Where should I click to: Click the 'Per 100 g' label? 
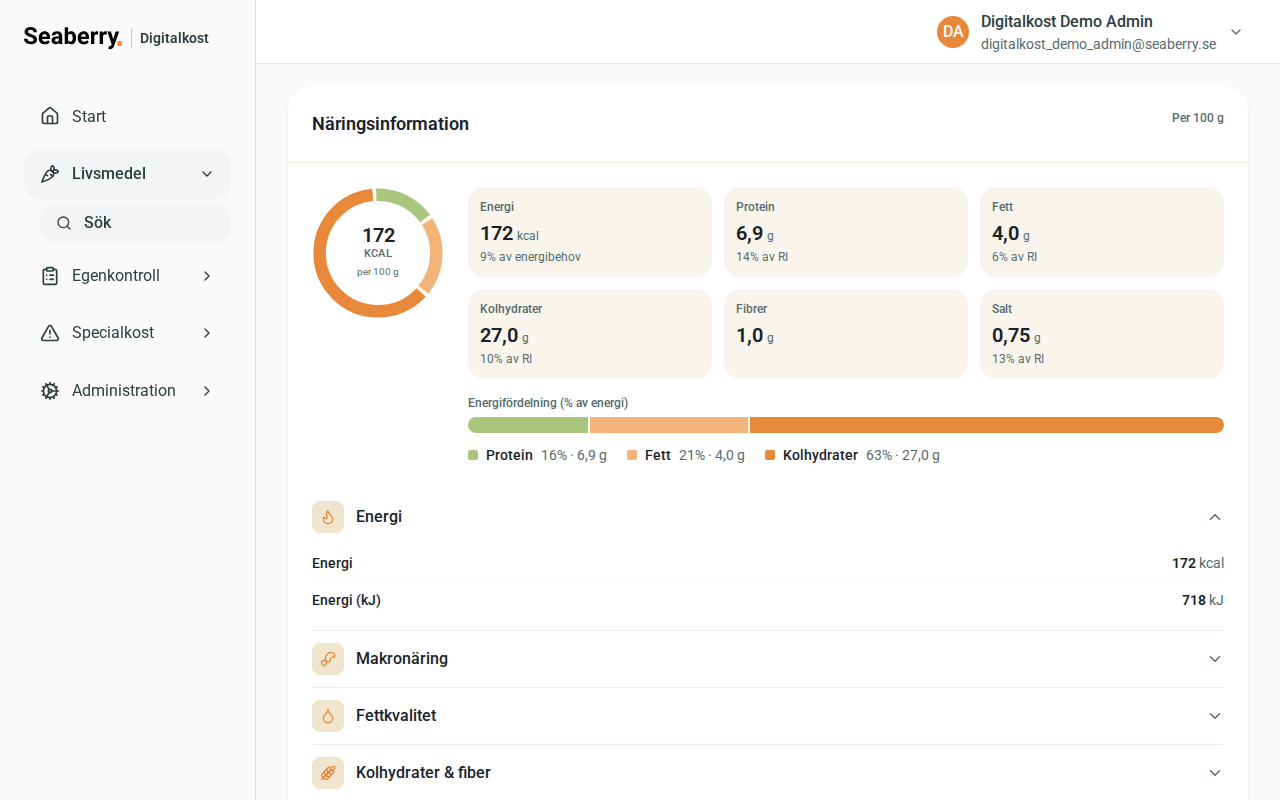click(x=1198, y=118)
